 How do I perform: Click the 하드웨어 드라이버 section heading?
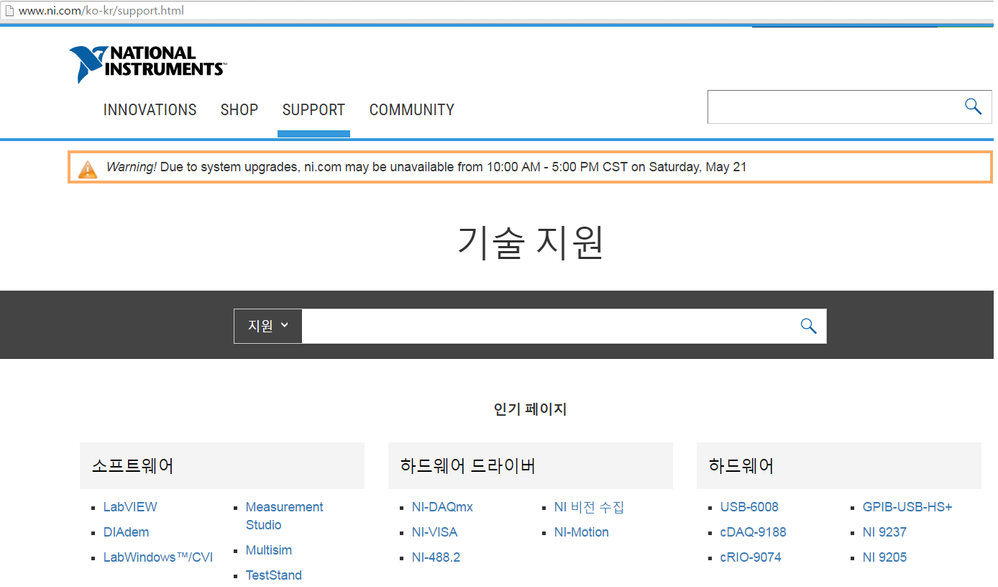click(468, 466)
